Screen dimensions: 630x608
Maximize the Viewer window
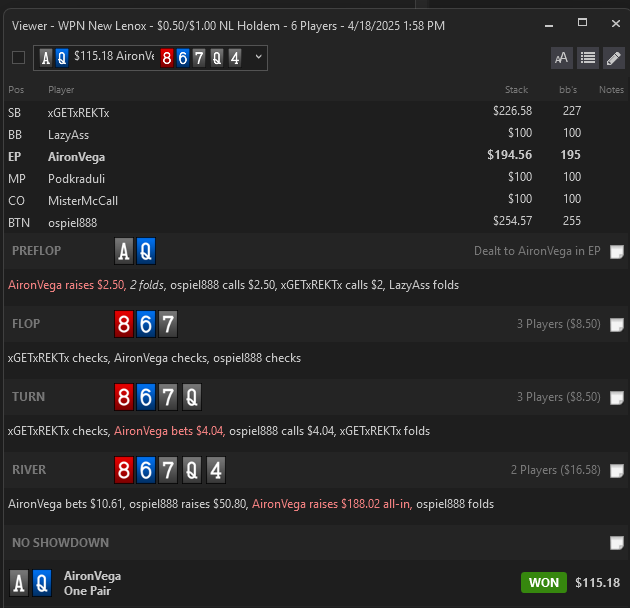click(x=582, y=23)
